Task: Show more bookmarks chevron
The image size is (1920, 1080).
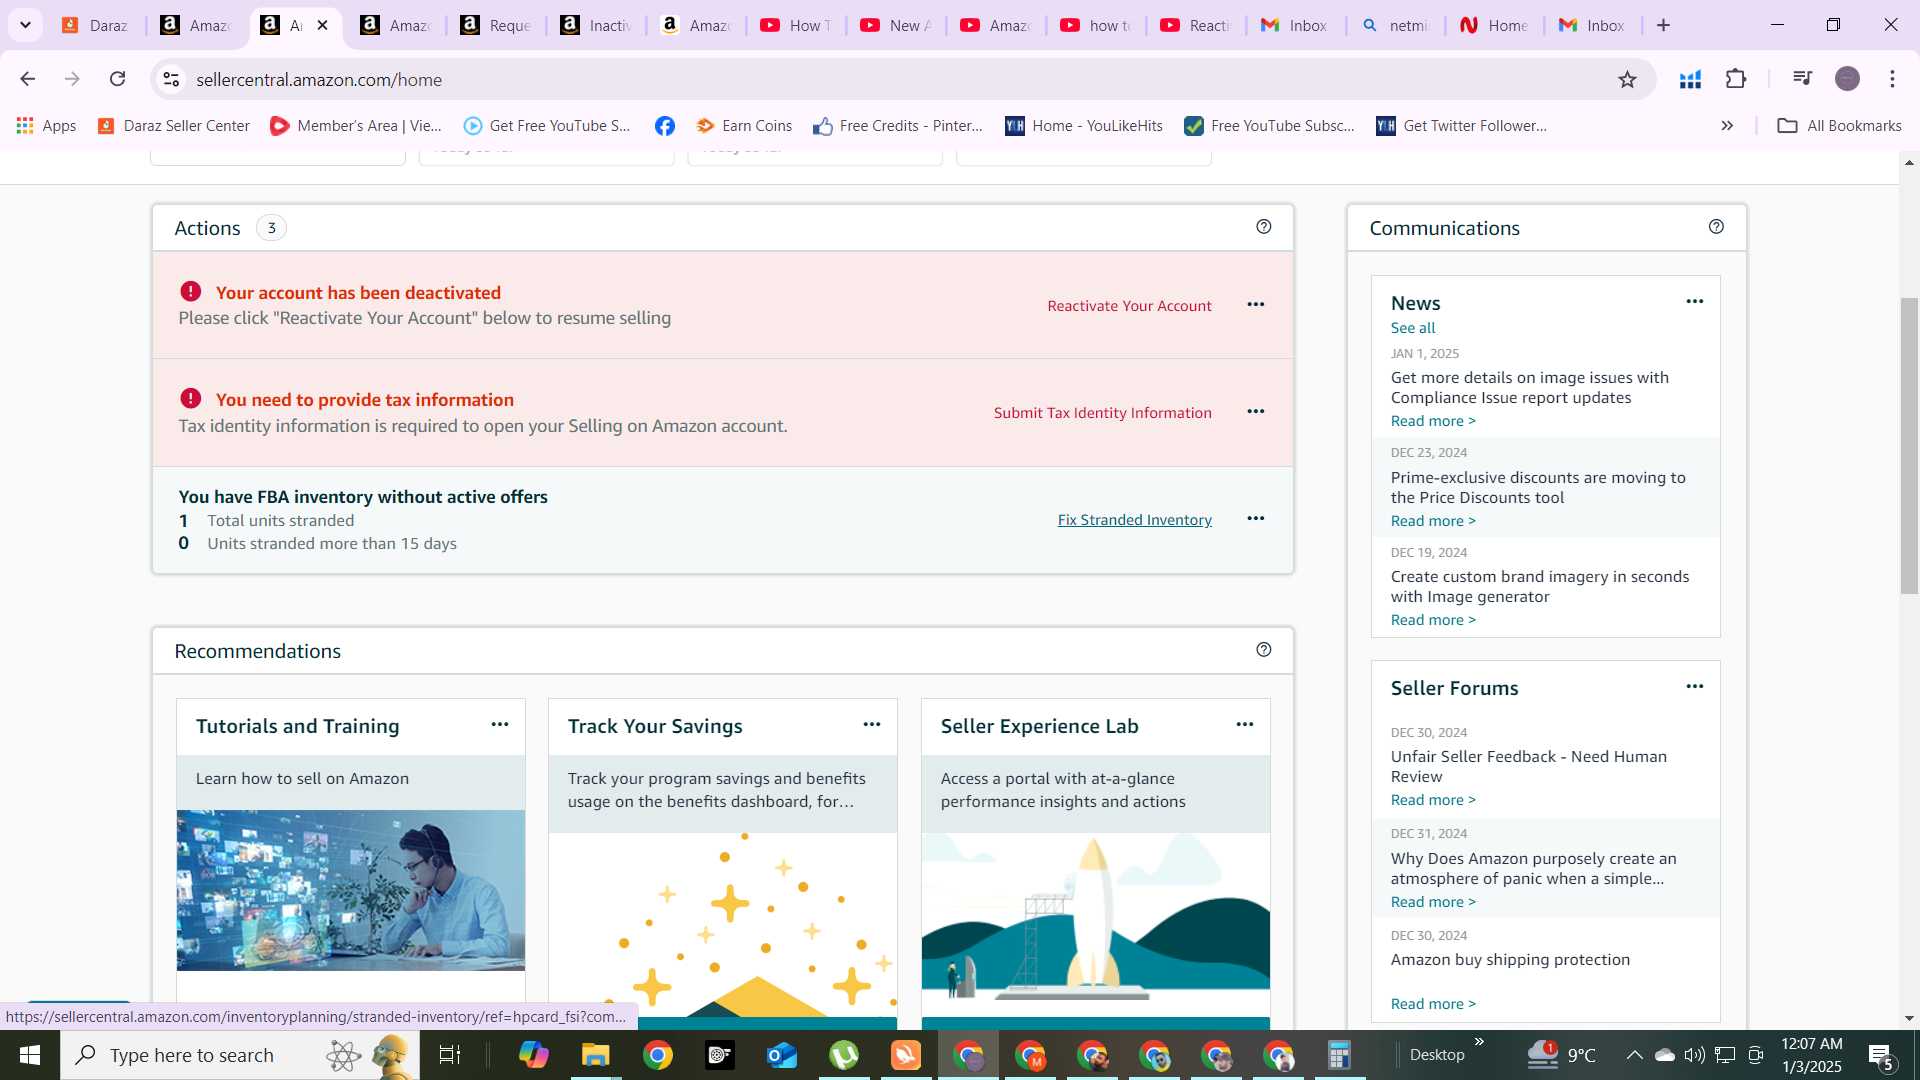Action: [1727, 125]
